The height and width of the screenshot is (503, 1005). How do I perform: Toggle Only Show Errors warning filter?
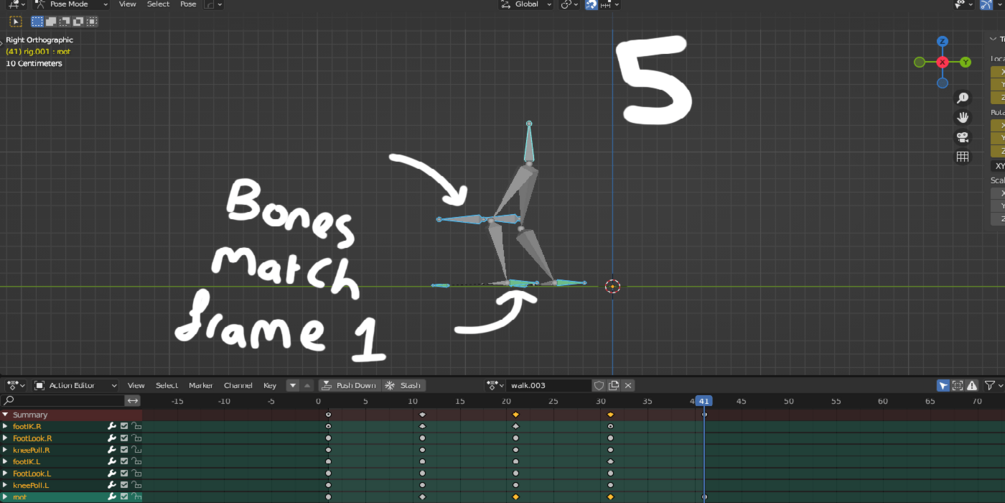point(972,385)
